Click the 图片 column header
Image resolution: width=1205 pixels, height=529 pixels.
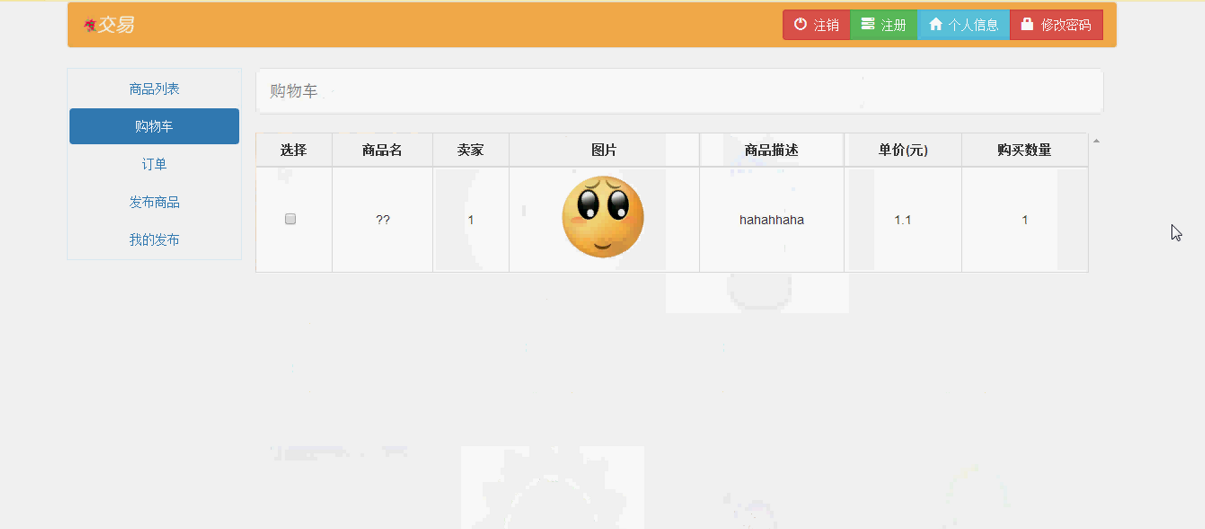[x=604, y=150]
